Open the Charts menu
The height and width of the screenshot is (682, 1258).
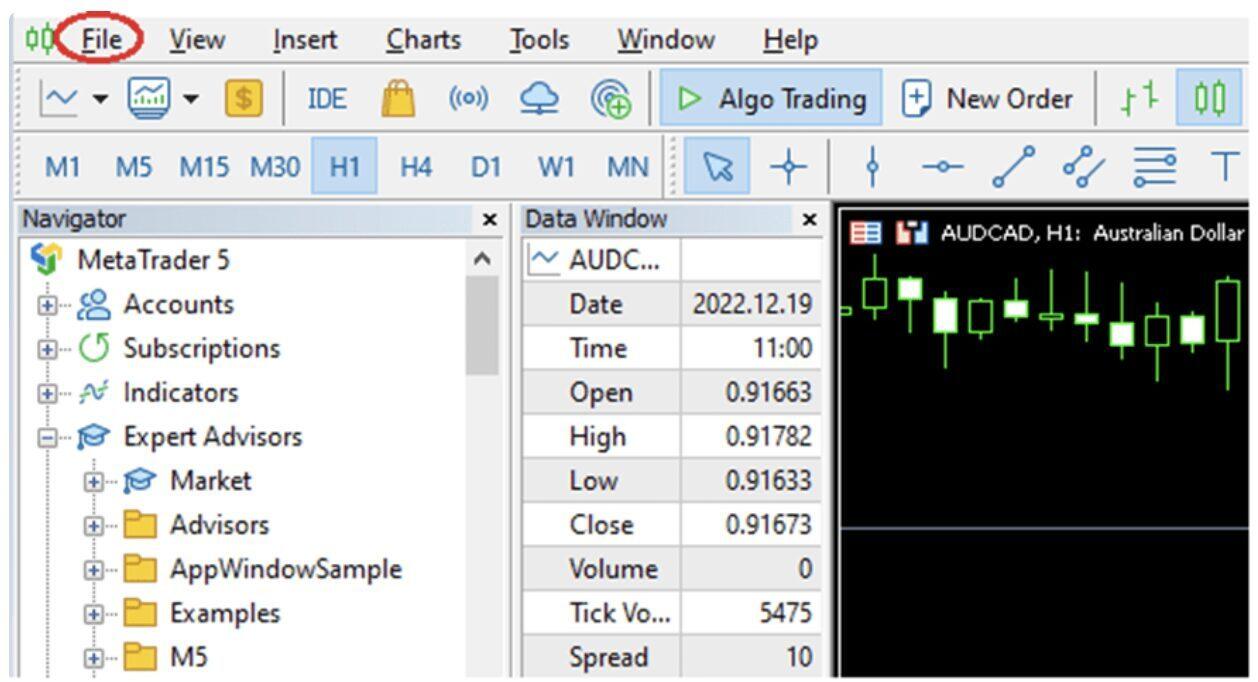pos(423,40)
